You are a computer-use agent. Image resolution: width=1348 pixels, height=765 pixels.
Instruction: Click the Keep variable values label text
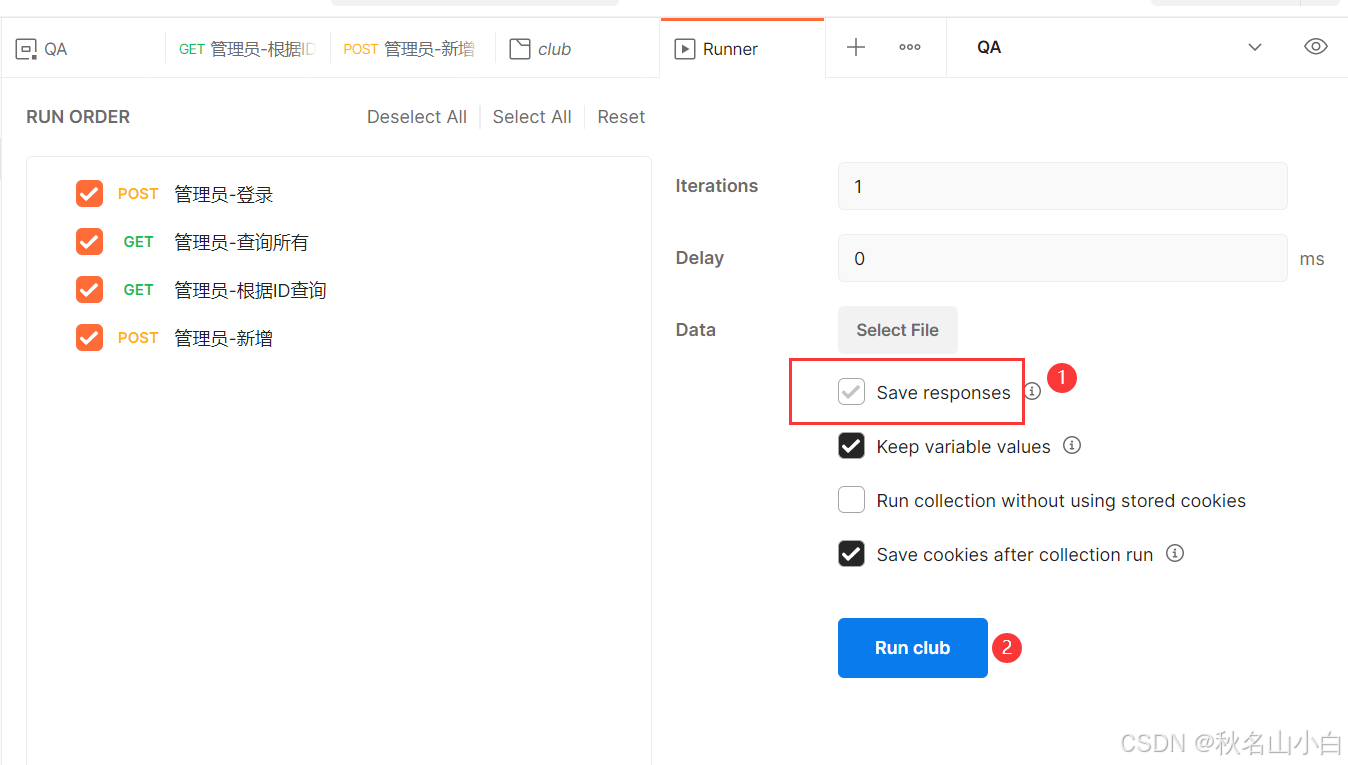[x=964, y=447]
